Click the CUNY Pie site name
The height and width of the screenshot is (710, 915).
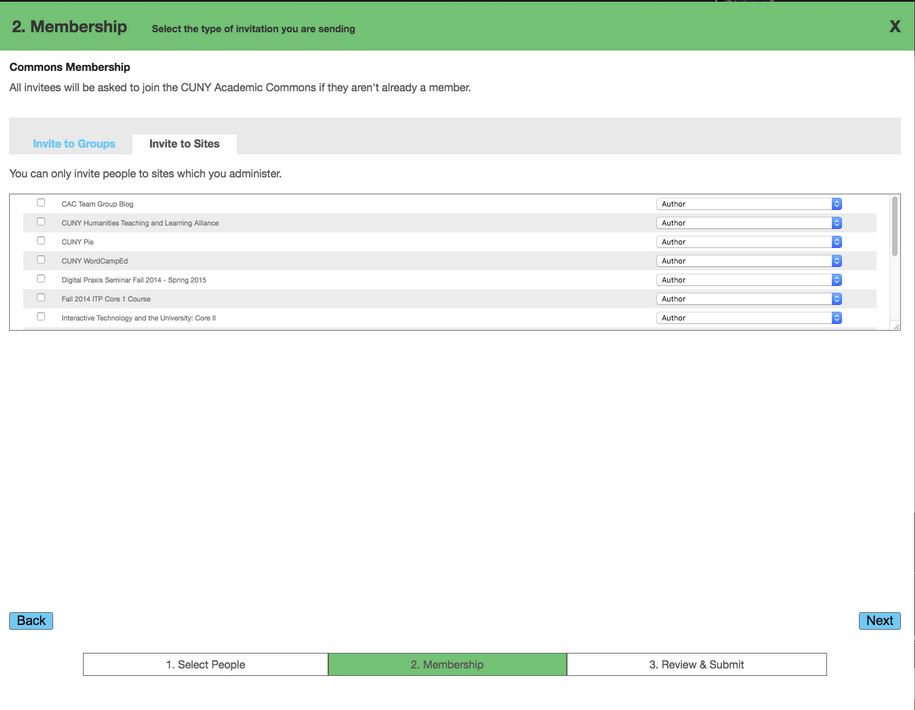78,242
